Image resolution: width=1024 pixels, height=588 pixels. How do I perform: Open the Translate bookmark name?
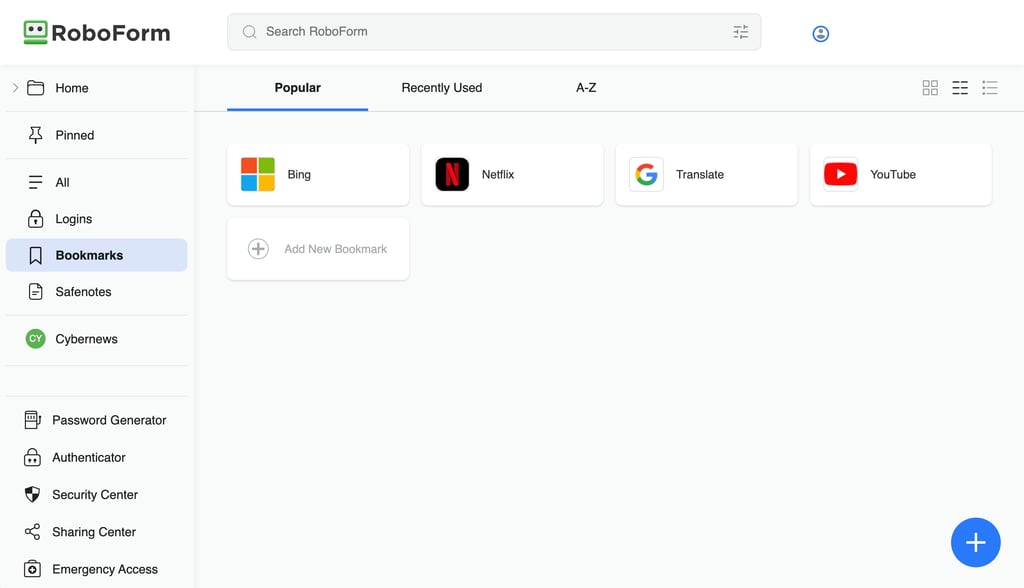pyautogui.click(x=700, y=174)
